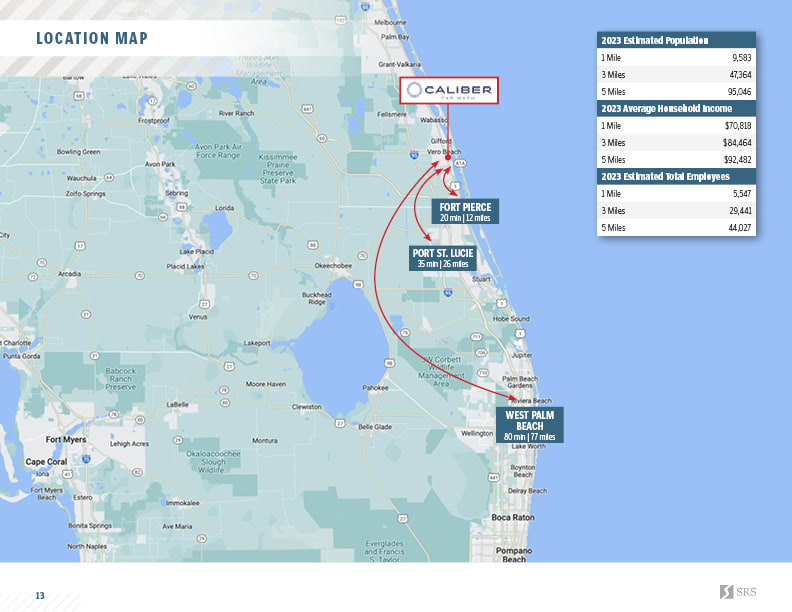Viewport: 792px width, 612px height.
Task: Select the 1 mile population value 9,583
Action: [741, 58]
